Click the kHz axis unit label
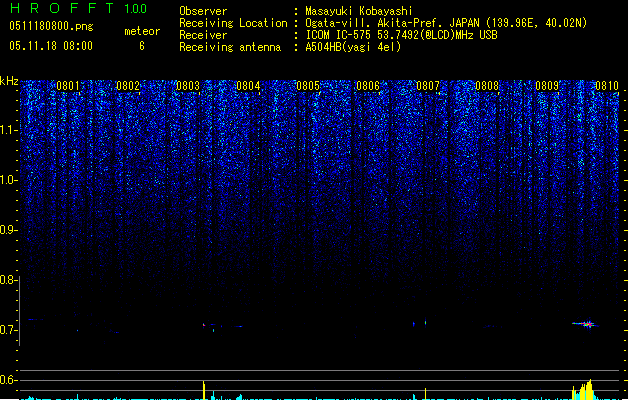The height and width of the screenshot is (400, 629). (x=9, y=81)
